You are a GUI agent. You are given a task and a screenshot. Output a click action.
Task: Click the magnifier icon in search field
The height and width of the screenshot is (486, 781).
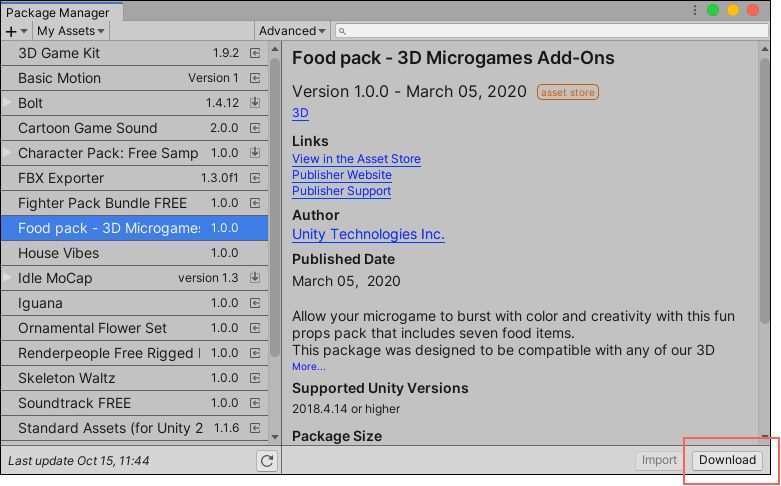click(343, 31)
